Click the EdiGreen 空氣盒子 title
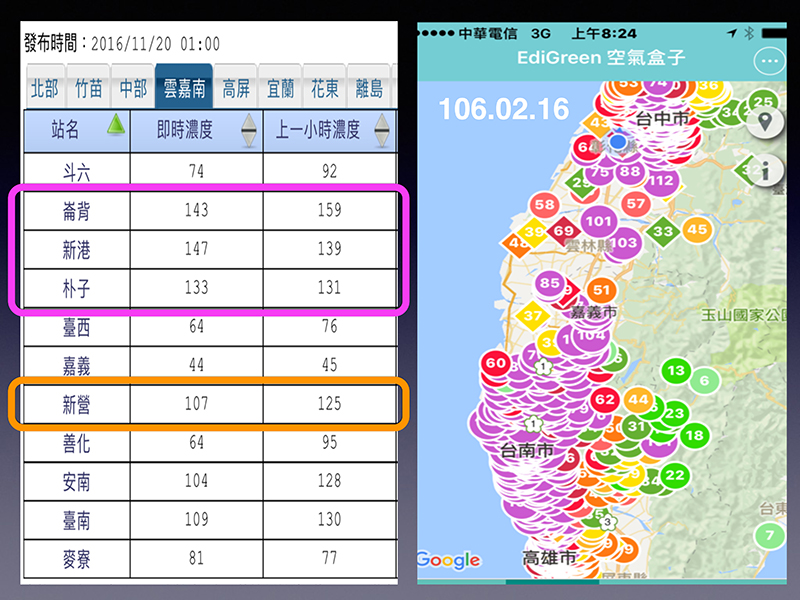The image size is (800, 600). (601, 58)
